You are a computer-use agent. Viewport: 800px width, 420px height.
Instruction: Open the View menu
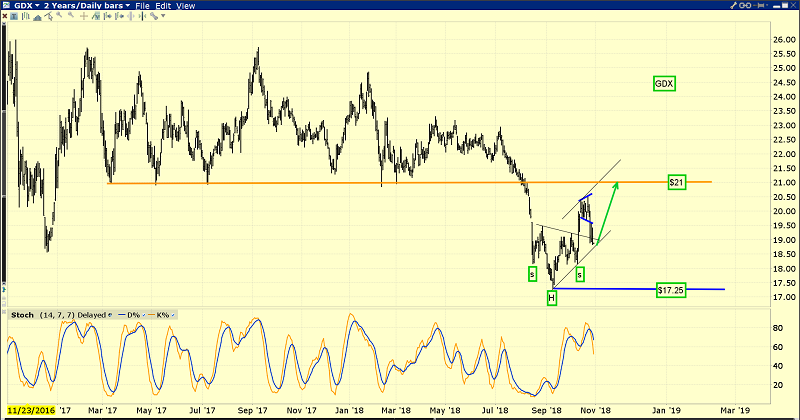click(186, 6)
